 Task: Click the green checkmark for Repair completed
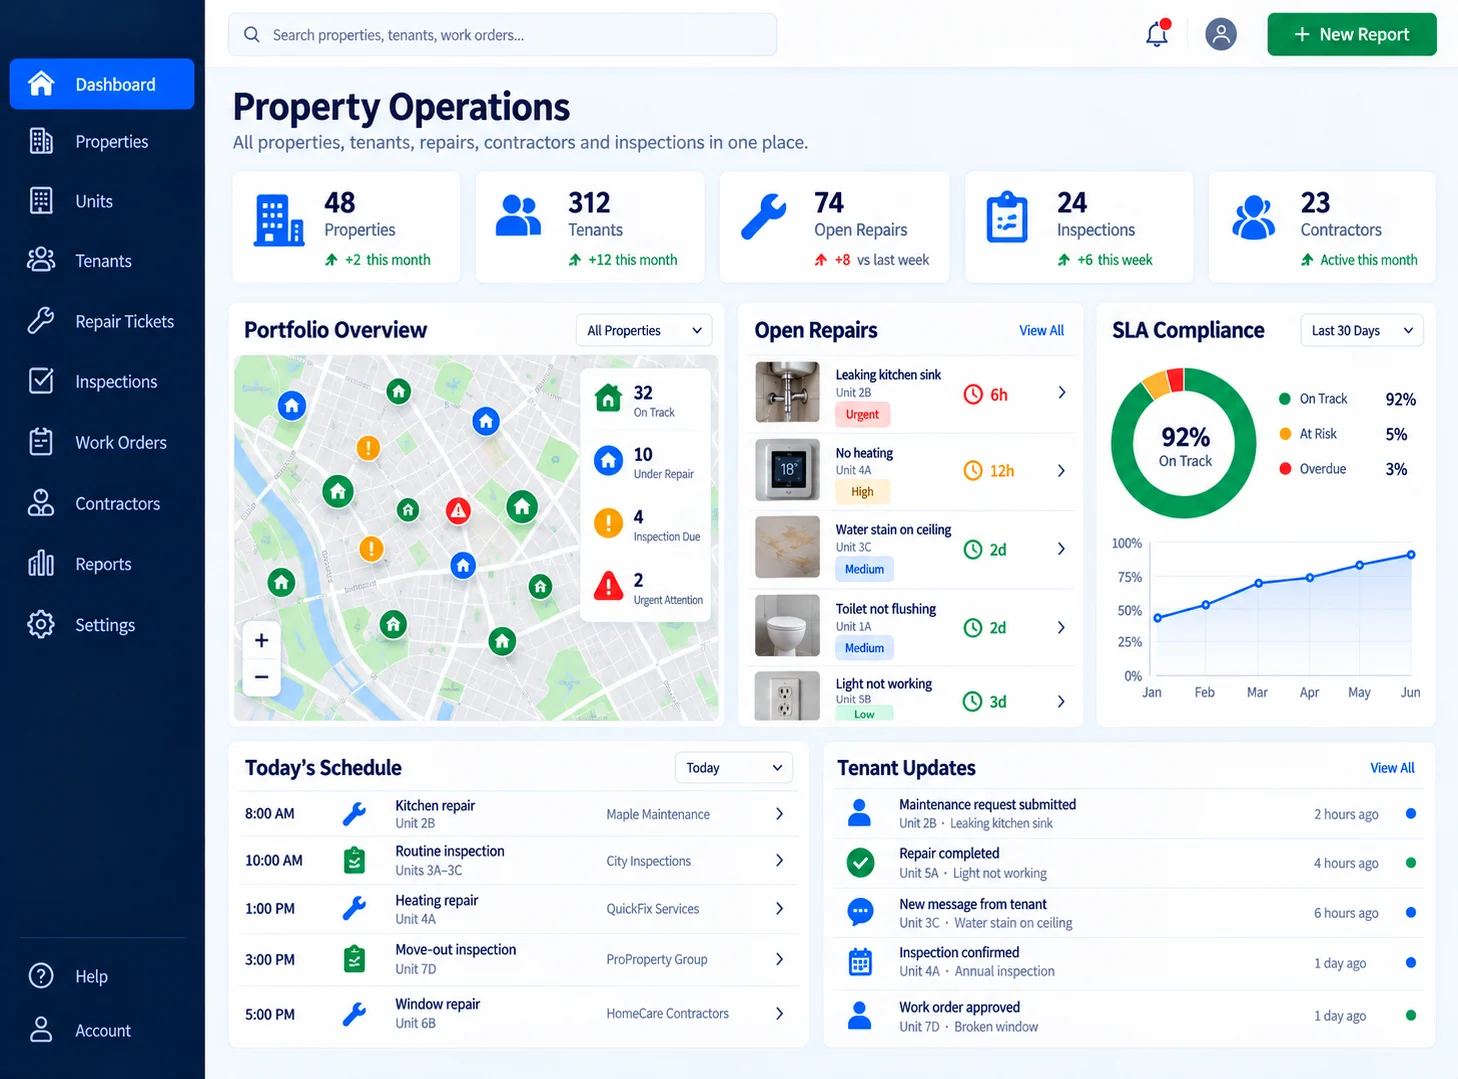[860, 862]
